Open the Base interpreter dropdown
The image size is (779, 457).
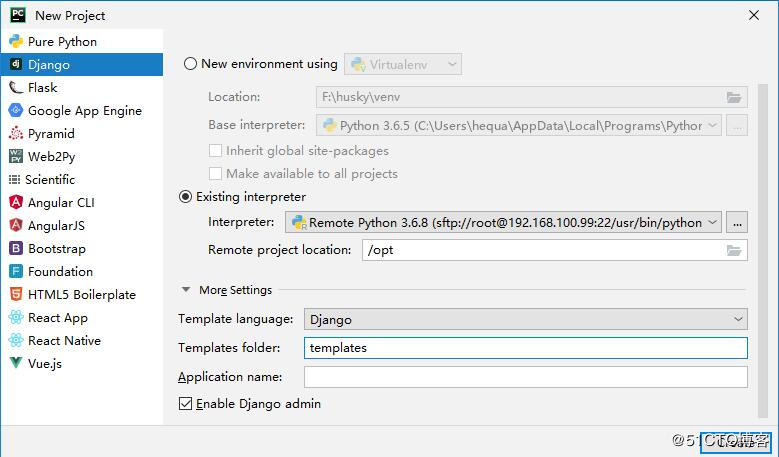[x=519, y=126]
